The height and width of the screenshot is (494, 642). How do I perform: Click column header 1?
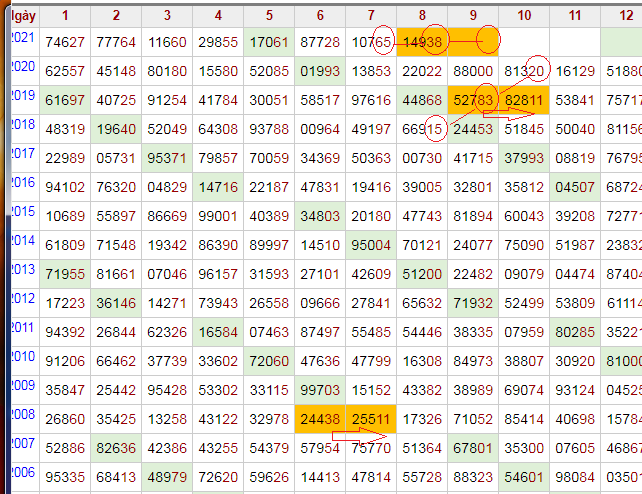(x=65, y=15)
